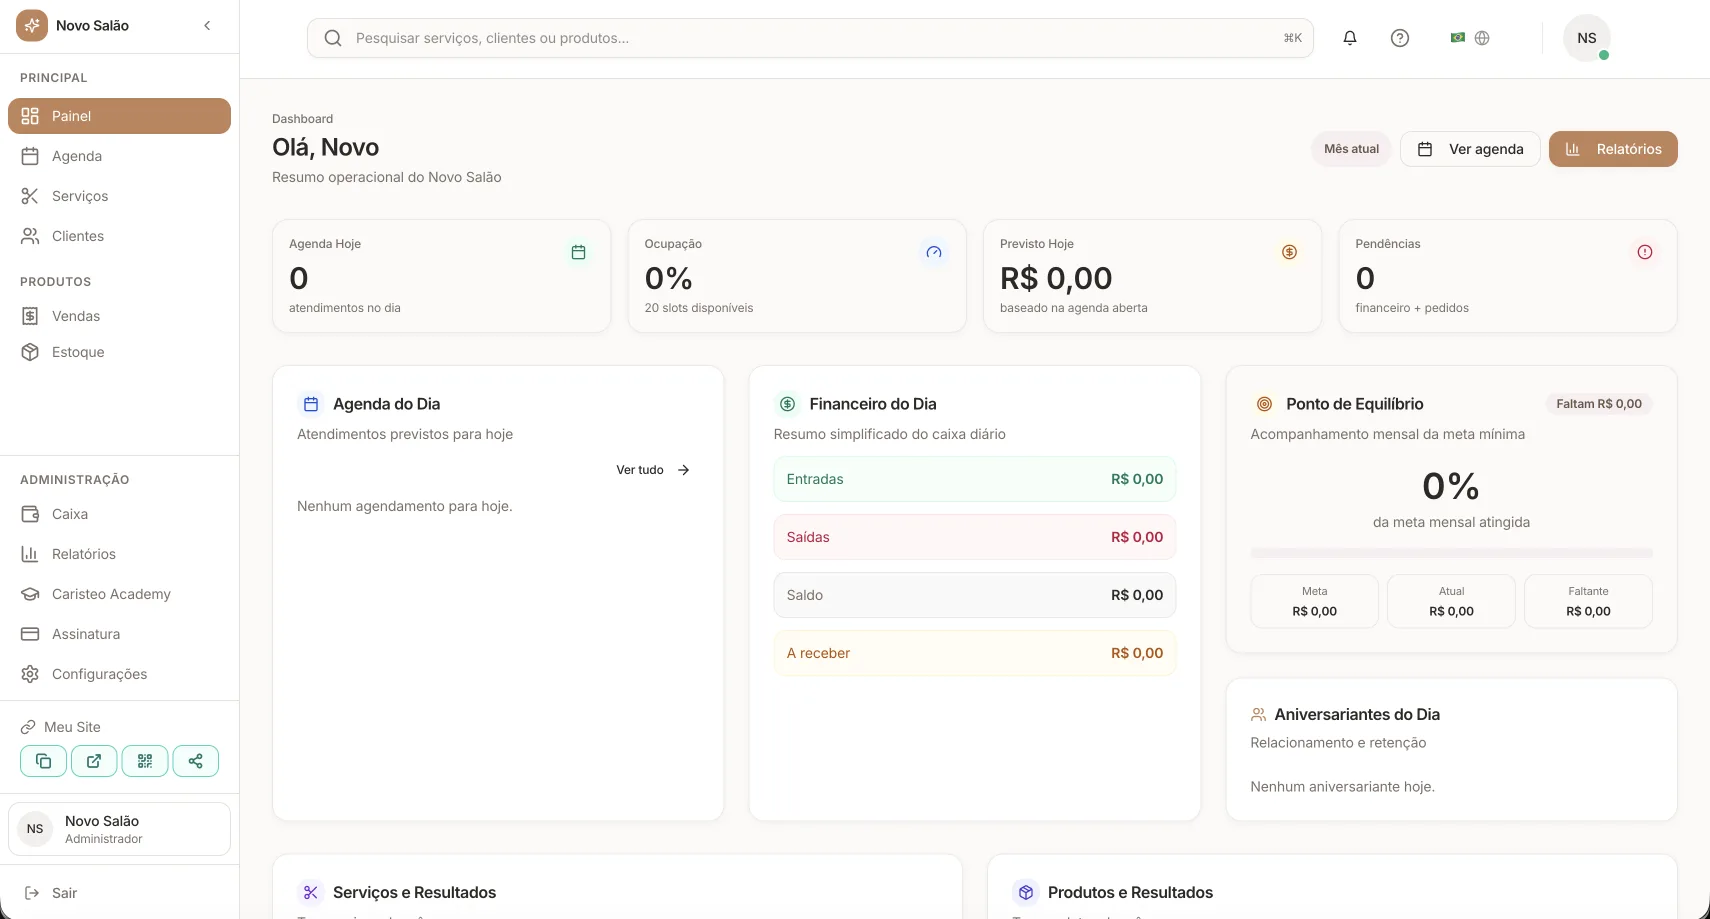
Task: Show the Meu Site QR code icon
Action: click(145, 761)
